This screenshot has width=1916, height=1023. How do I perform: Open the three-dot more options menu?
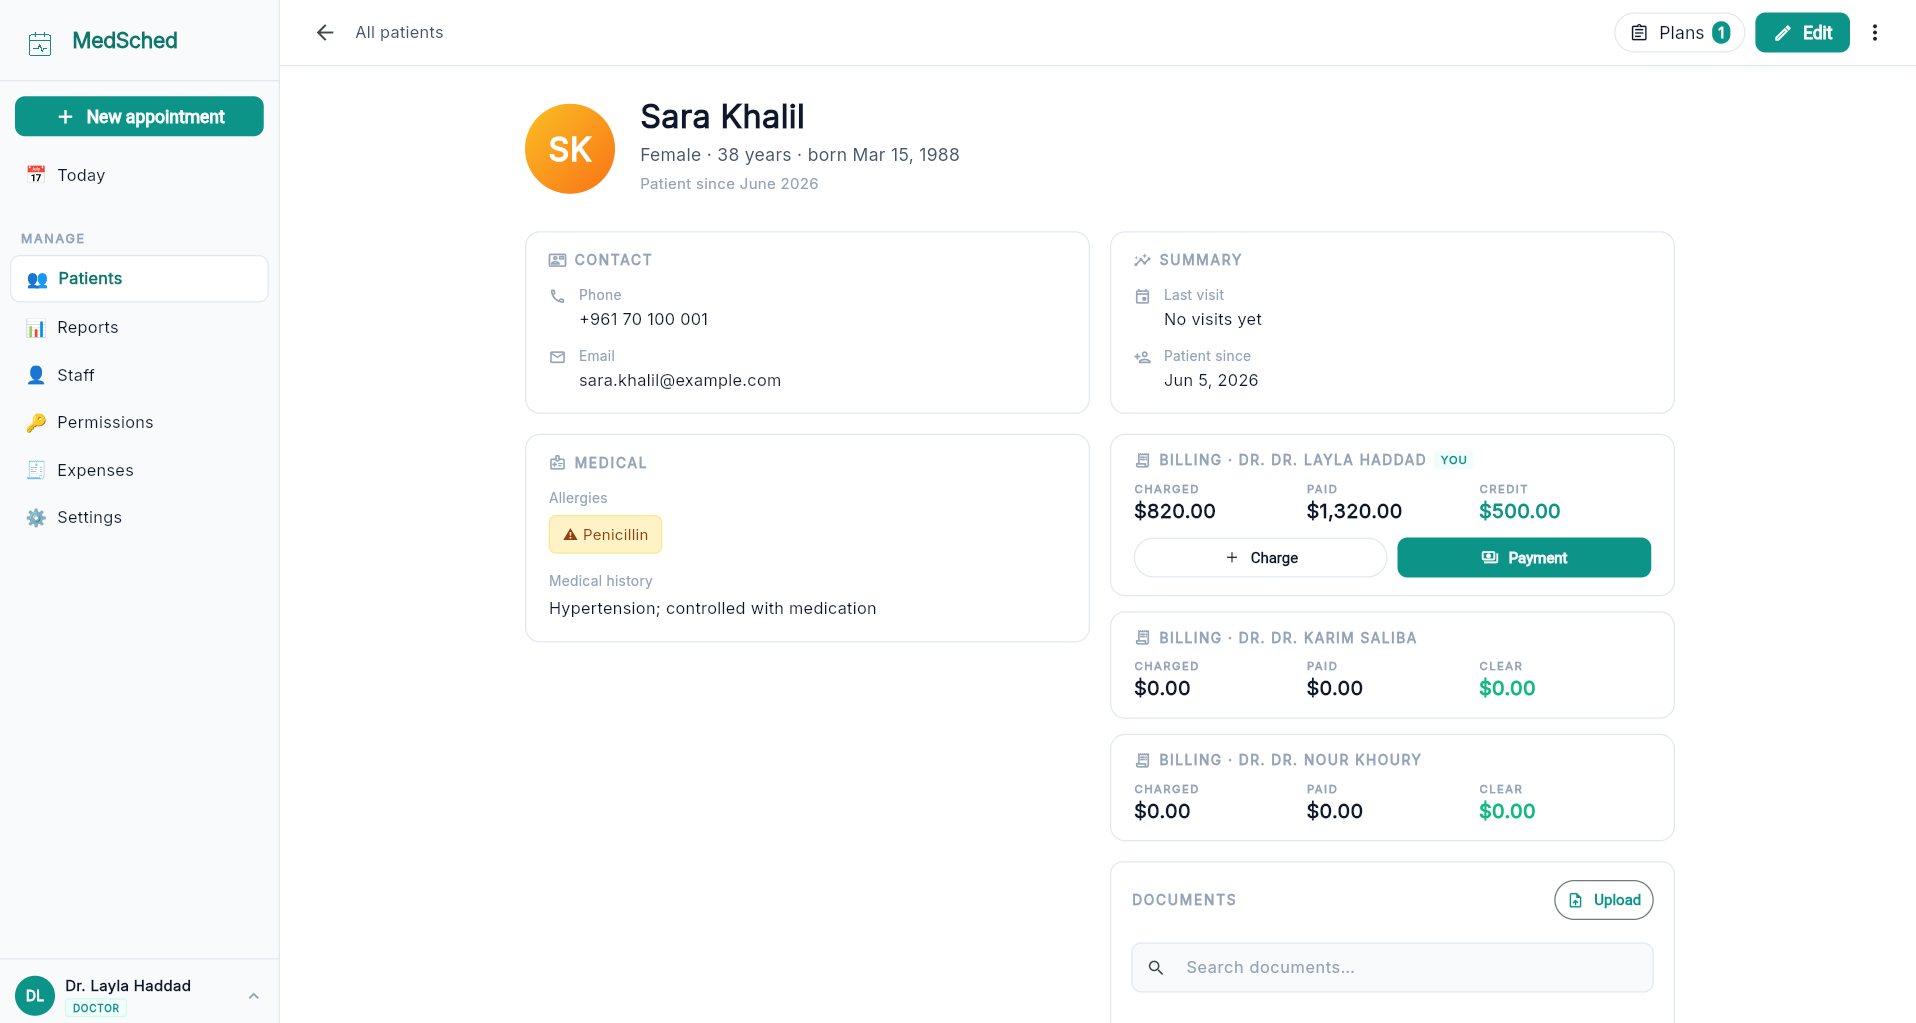(x=1875, y=33)
